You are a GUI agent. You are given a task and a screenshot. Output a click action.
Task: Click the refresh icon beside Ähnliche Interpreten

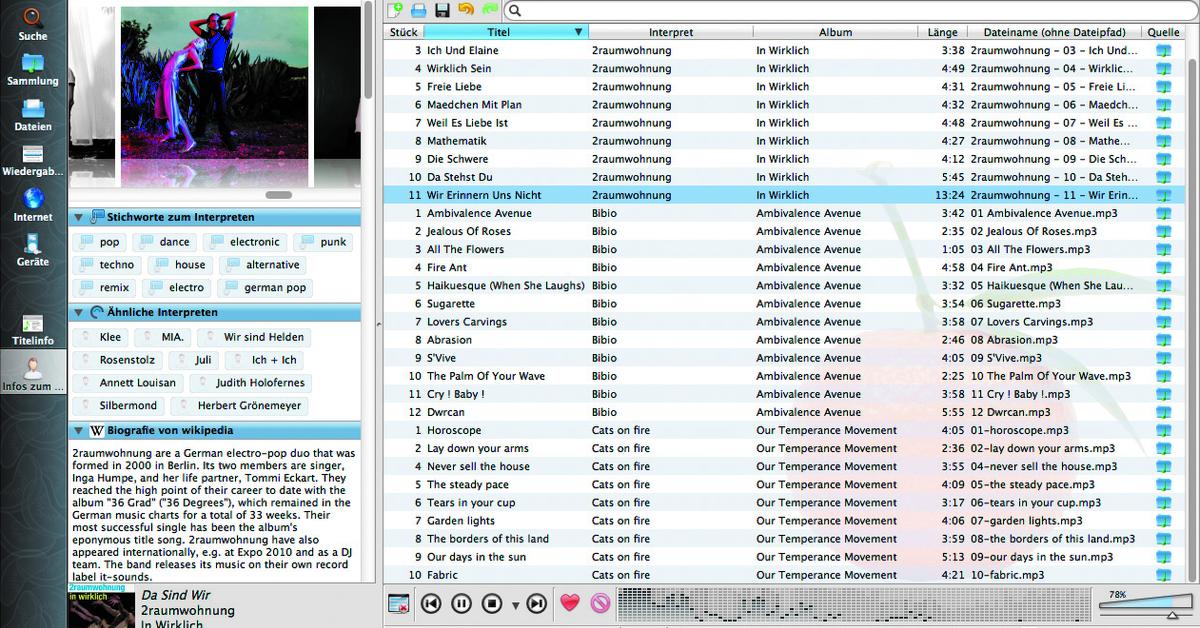(97, 312)
